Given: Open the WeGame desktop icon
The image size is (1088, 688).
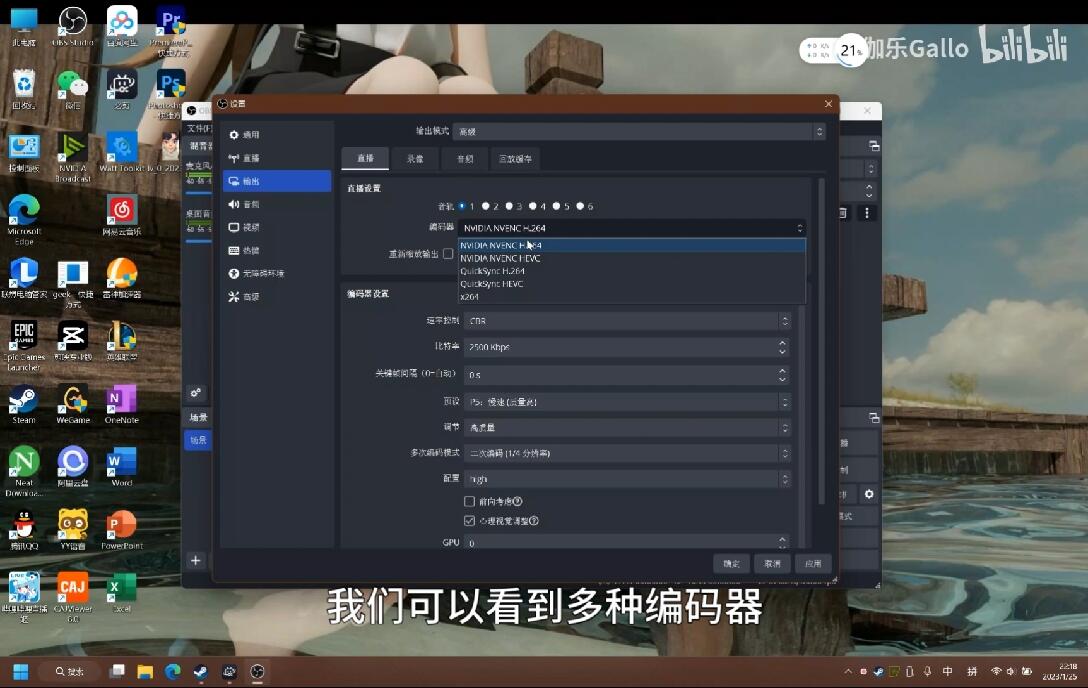Looking at the screenshot, I should coord(73,404).
